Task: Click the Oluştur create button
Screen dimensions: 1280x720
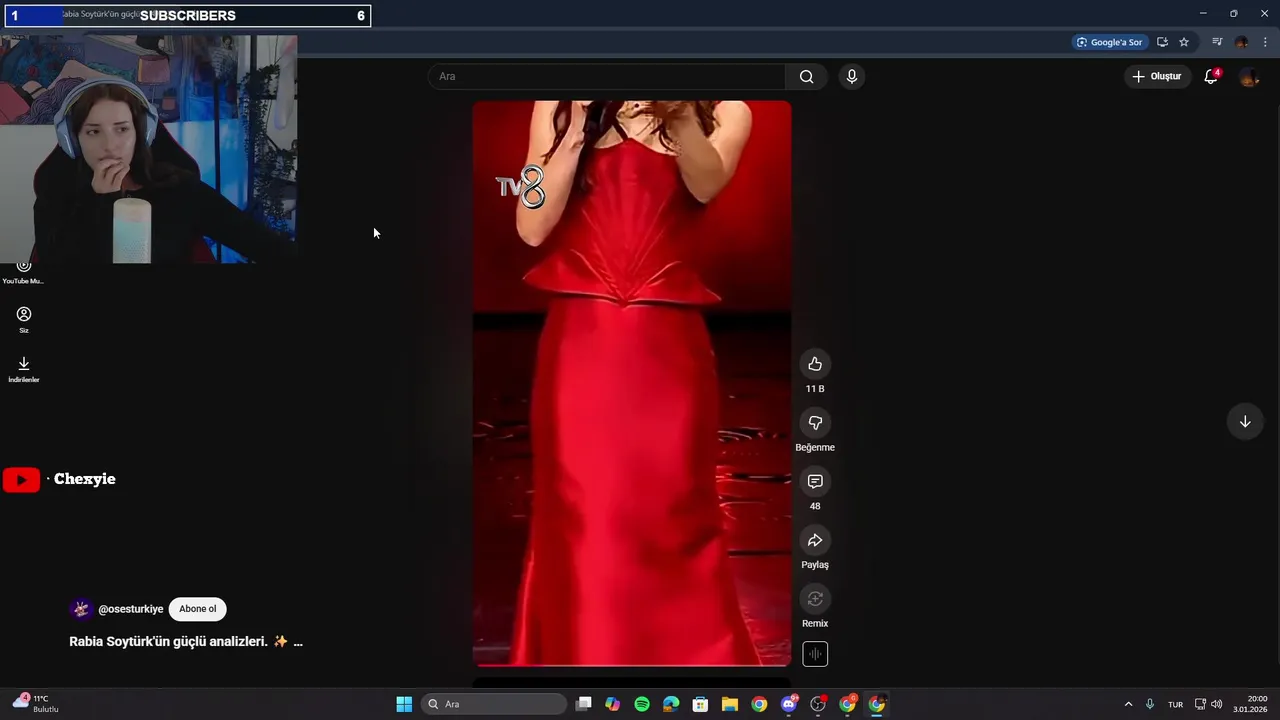Action: [x=1156, y=77]
